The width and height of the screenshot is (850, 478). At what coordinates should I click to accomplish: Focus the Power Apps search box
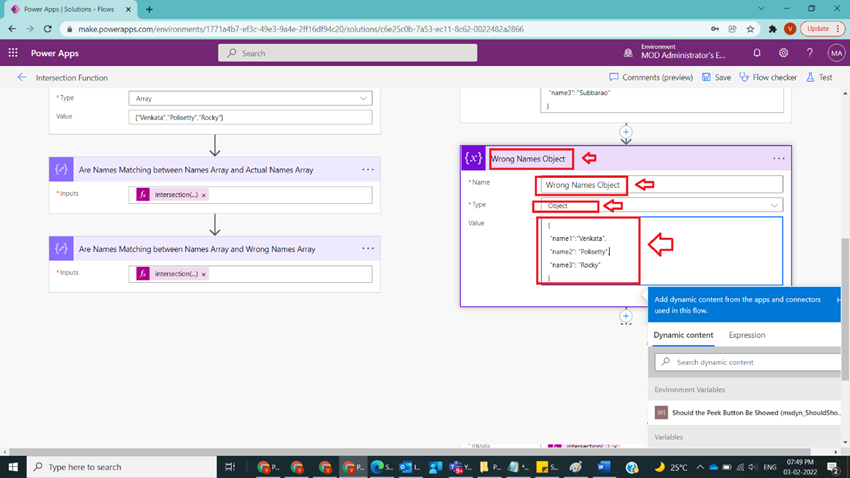(347, 53)
